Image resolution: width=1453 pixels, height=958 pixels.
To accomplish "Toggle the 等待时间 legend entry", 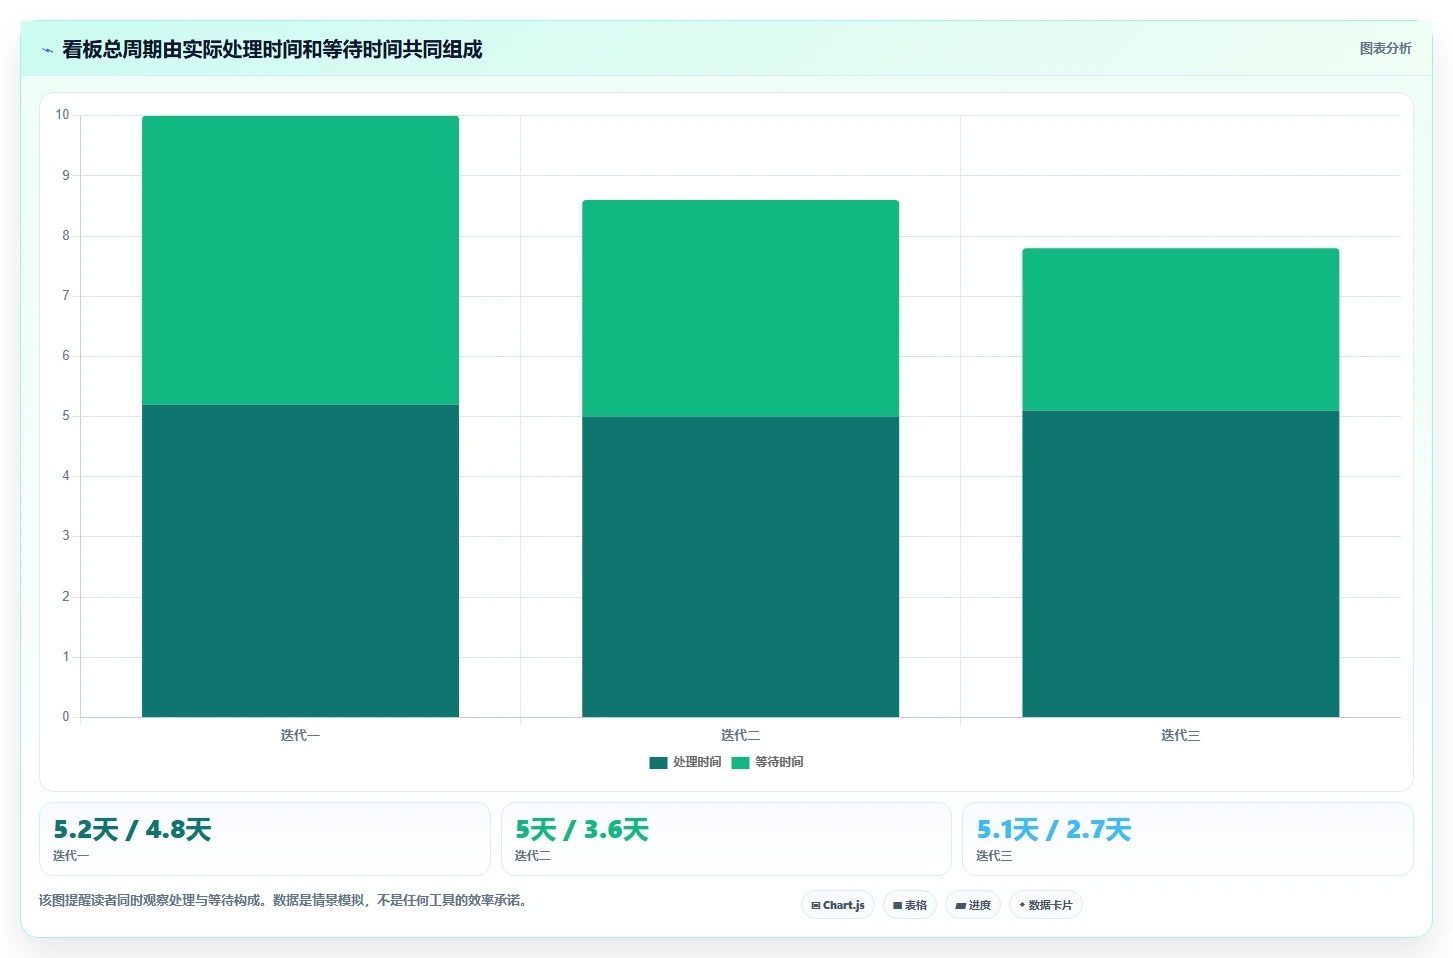I will pyautogui.click(x=767, y=762).
